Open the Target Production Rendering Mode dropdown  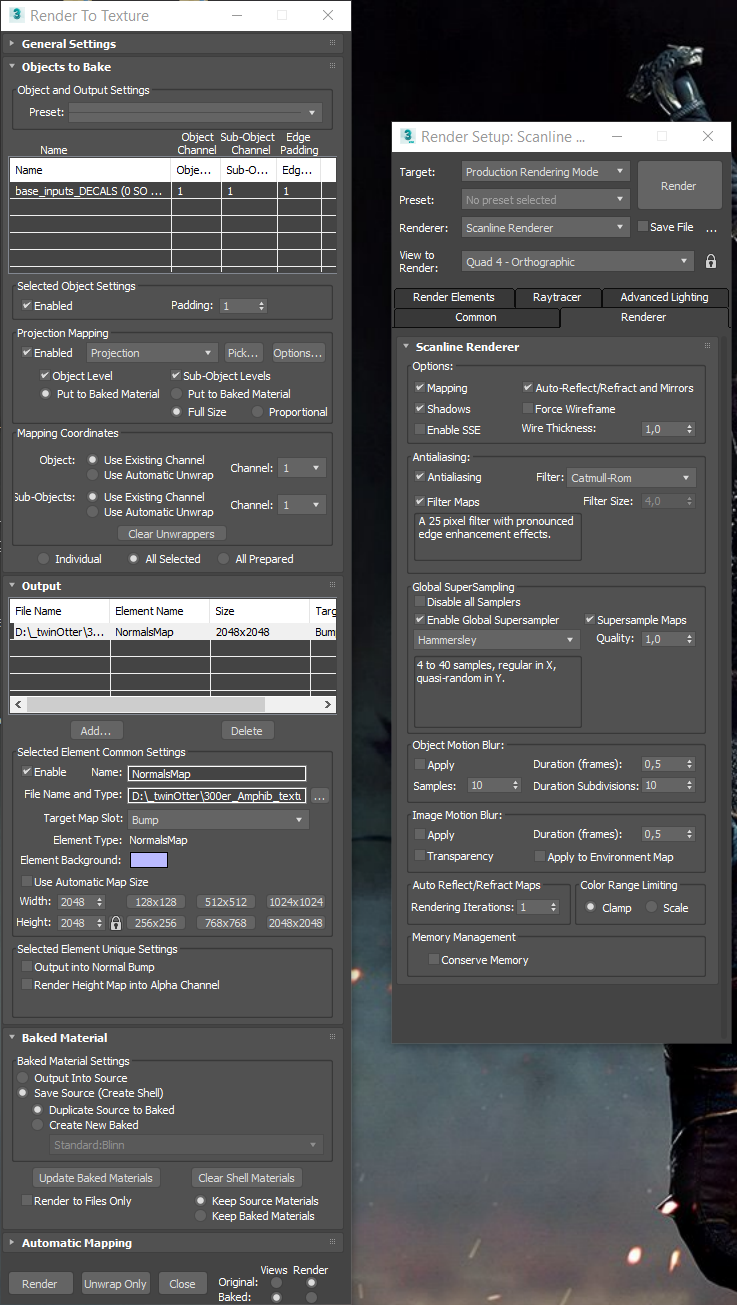pyautogui.click(x=546, y=172)
